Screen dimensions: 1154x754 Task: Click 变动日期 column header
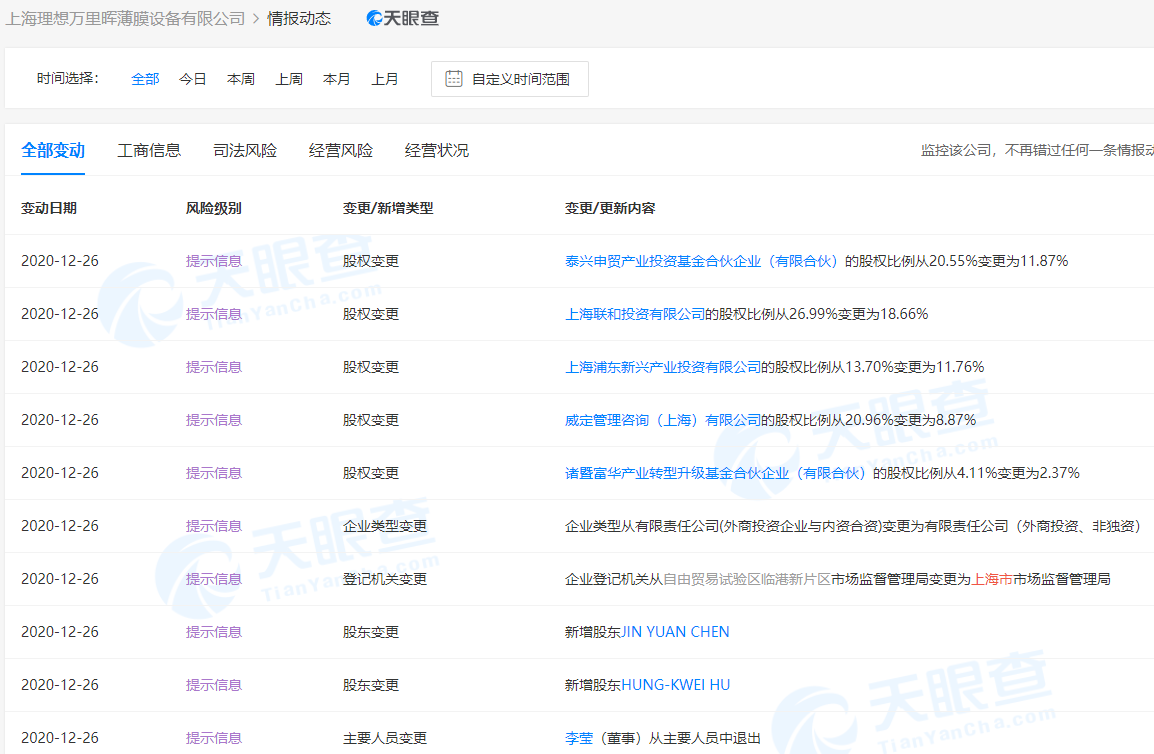(x=49, y=208)
